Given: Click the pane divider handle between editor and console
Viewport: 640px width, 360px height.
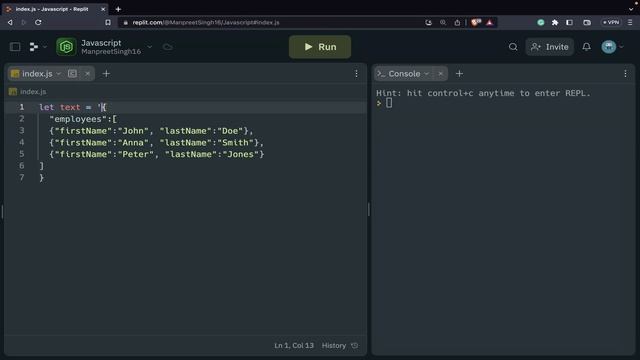Looking at the screenshot, I should coord(369,209).
